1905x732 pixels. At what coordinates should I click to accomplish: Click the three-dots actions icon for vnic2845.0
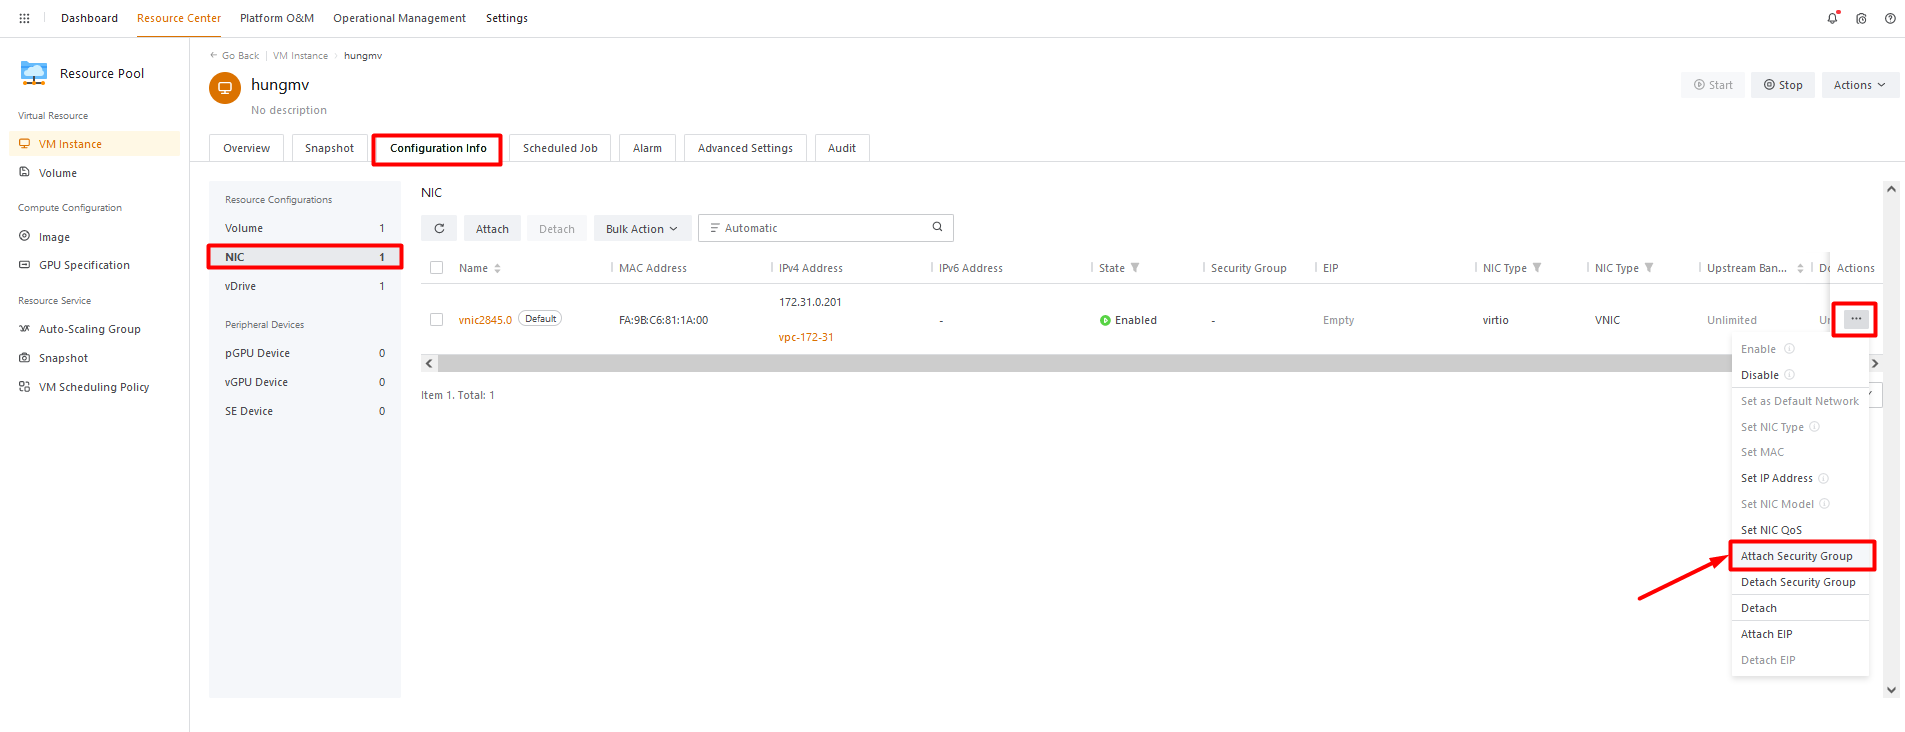[1855, 319]
